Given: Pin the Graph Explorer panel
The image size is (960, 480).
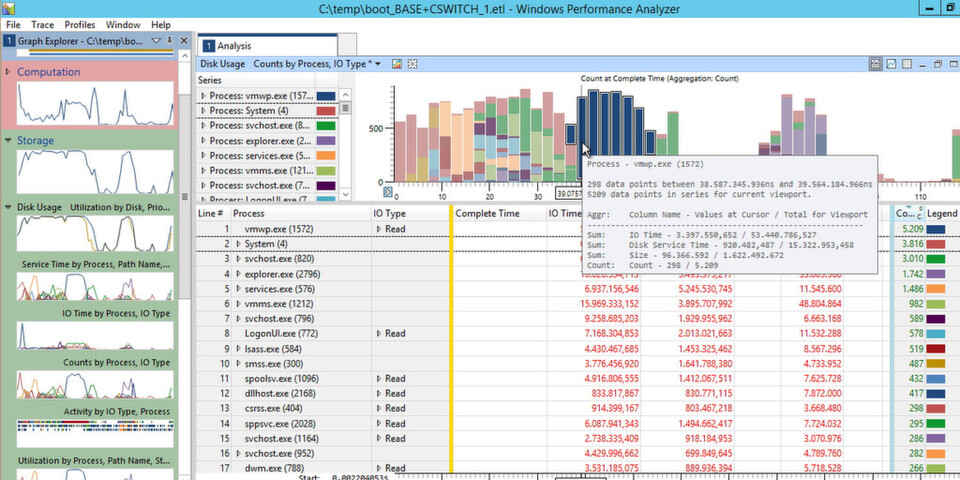Looking at the screenshot, I should click(x=170, y=41).
